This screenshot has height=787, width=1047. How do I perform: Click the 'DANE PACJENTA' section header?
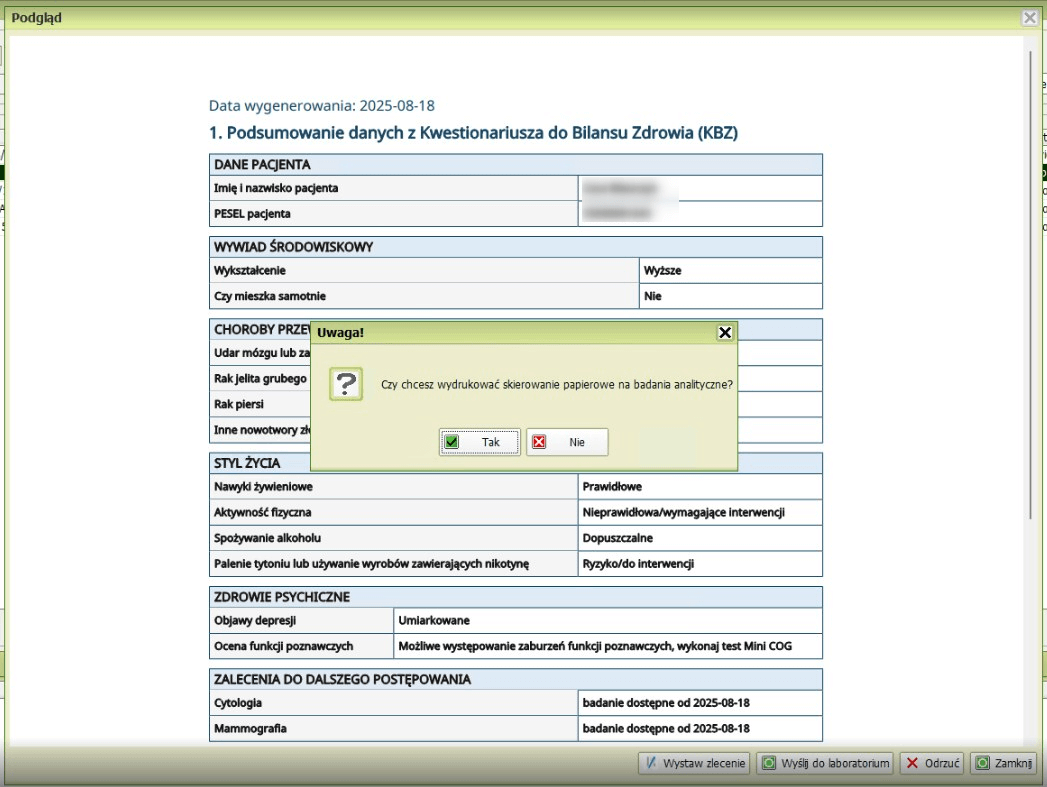[515, 164]
